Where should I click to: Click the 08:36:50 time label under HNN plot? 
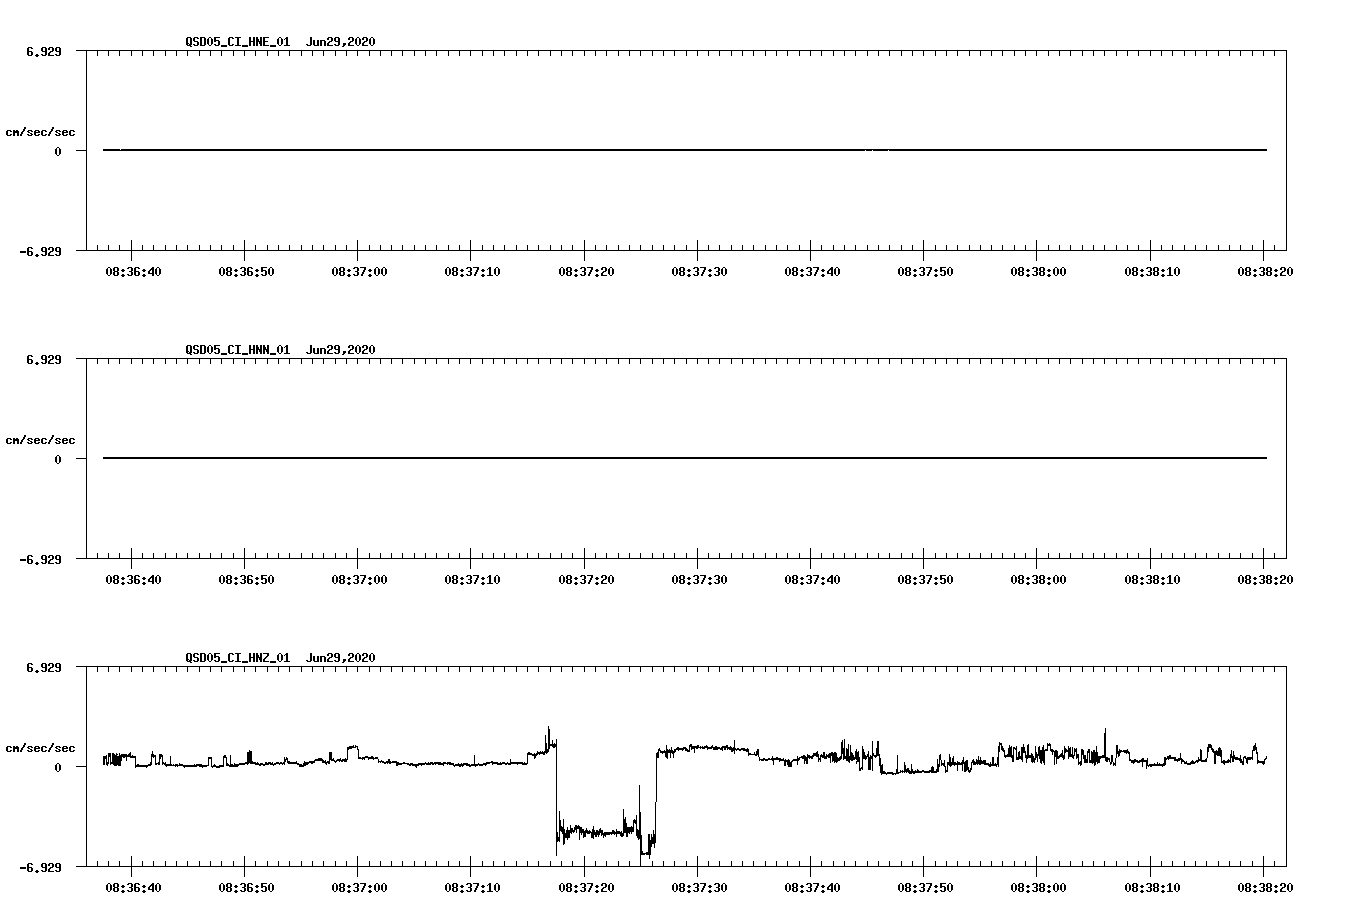coord(246,580)
